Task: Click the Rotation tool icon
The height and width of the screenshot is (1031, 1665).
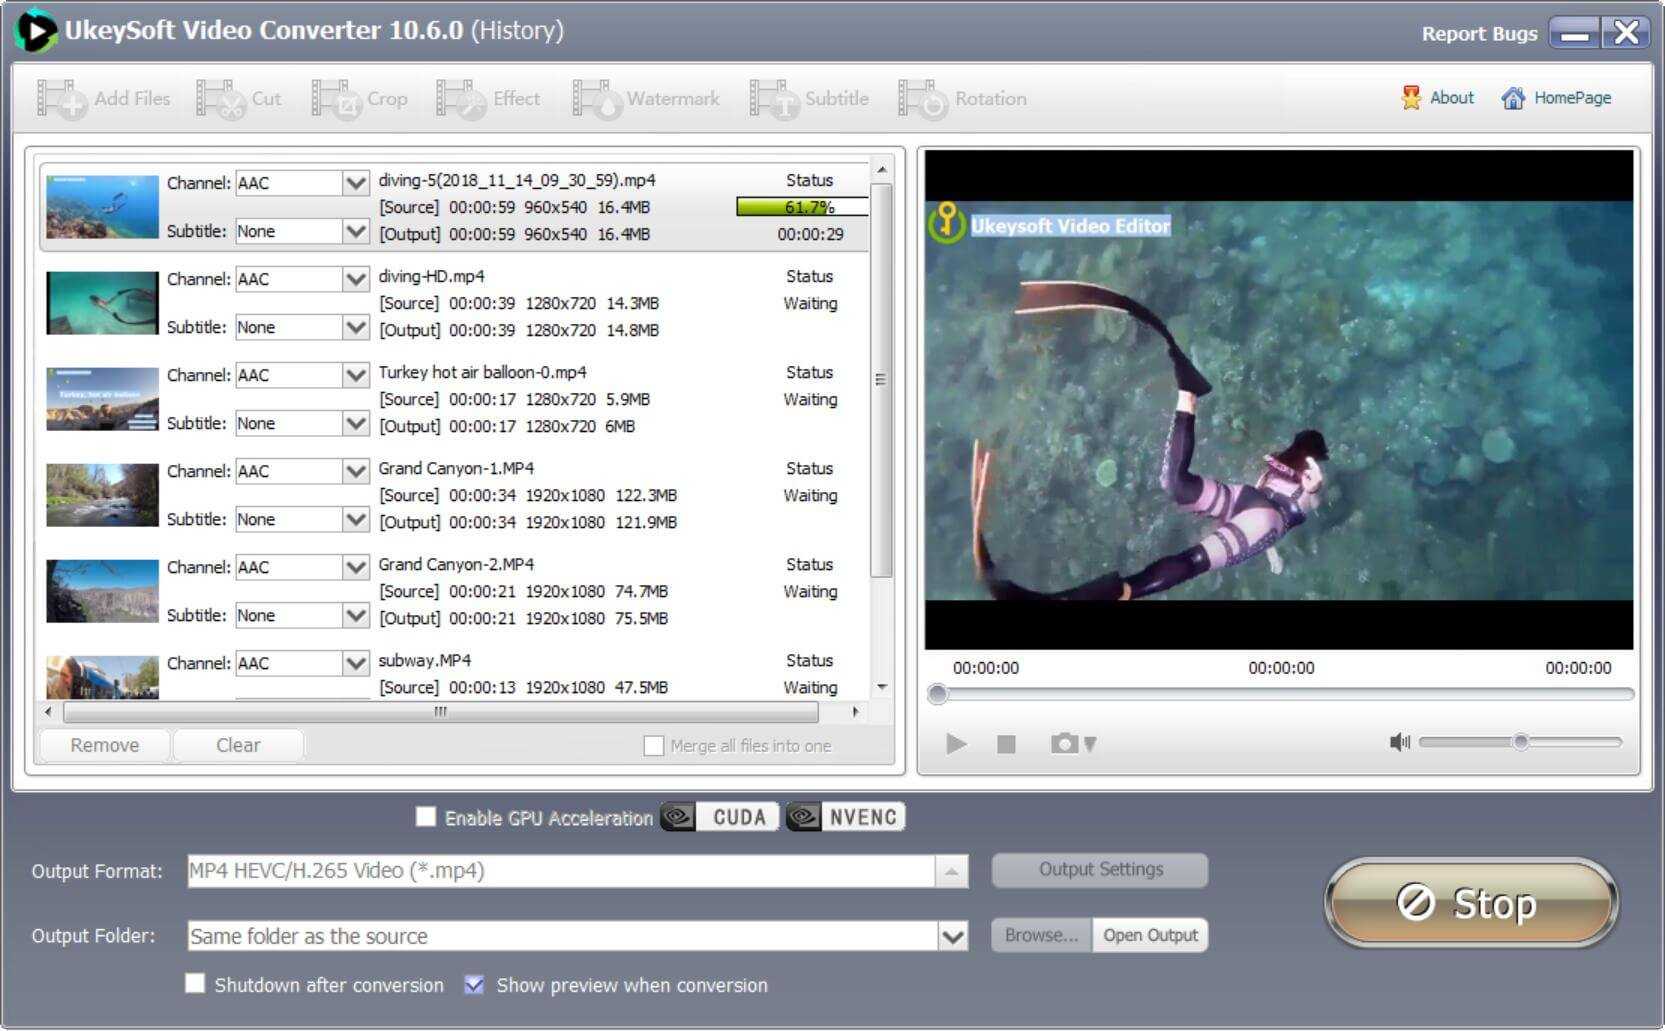Action: click(x=922, y=99)
